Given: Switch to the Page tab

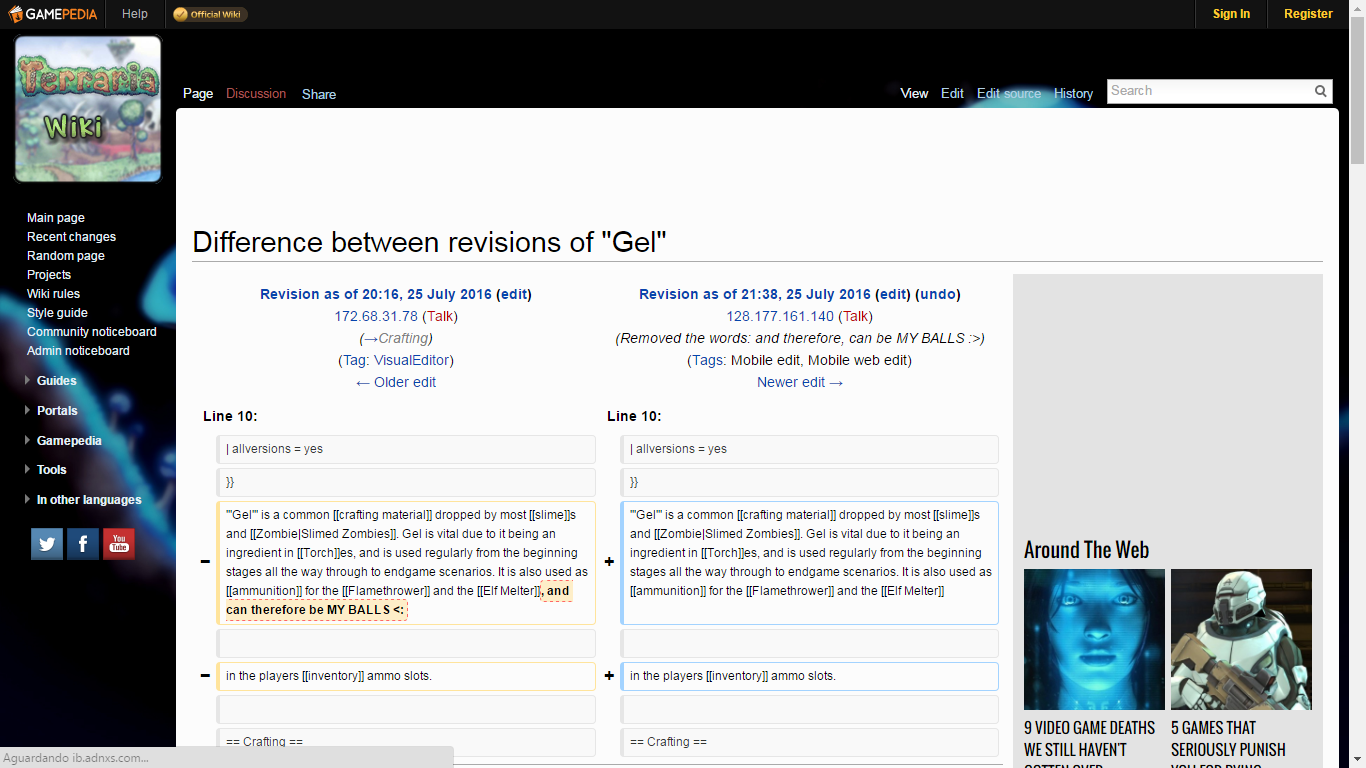Looking at the screenshot, I should point(198,93).
